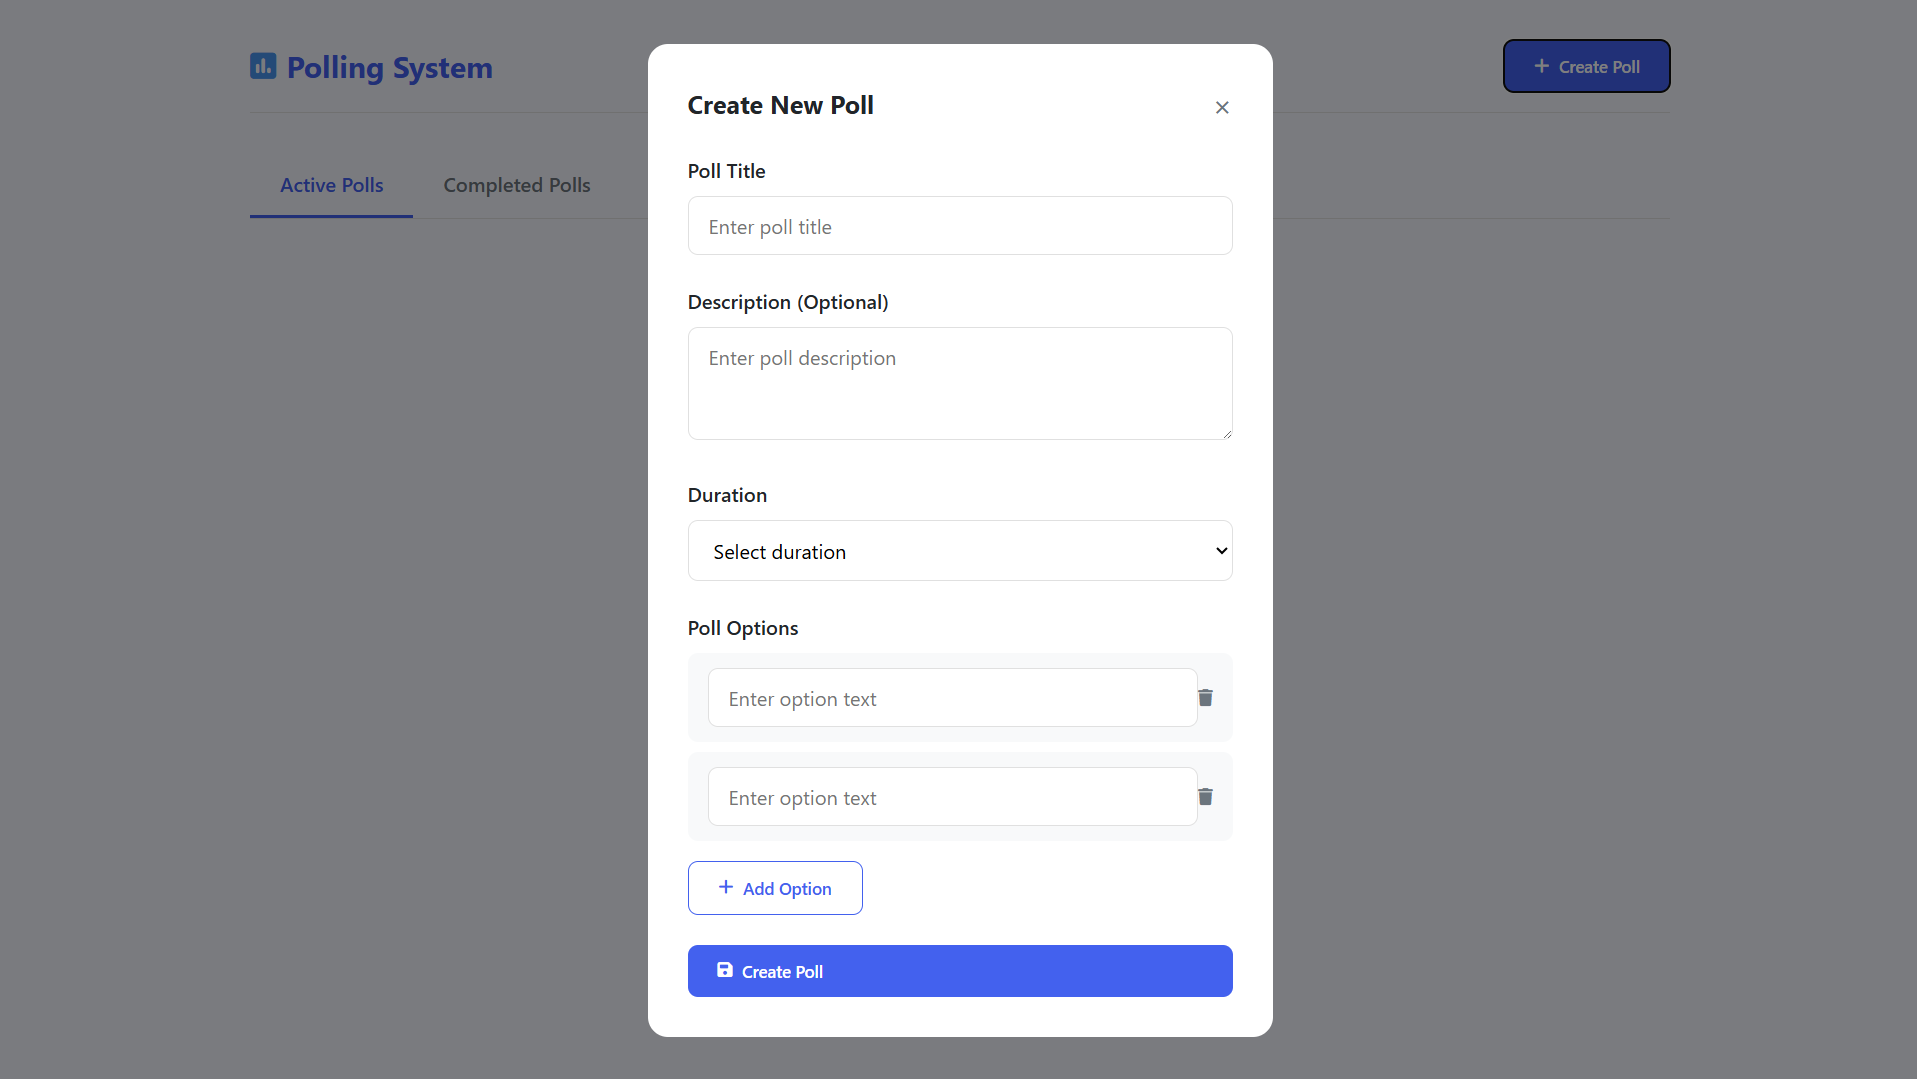Open the Select duration dropdown

(x=960, y=551)
